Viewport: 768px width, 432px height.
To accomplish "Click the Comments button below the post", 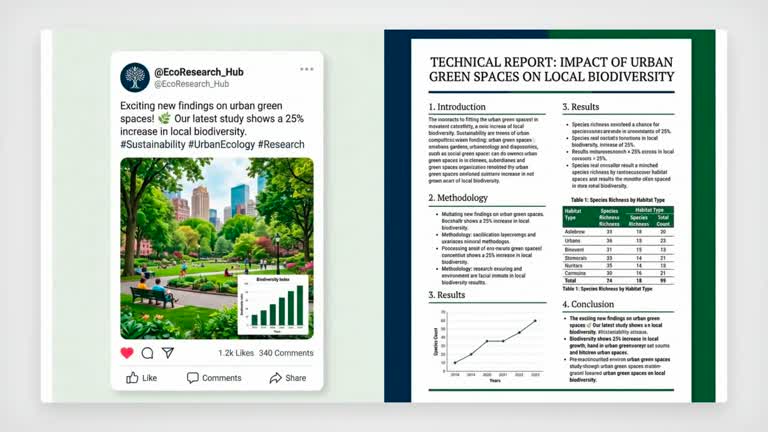I will pos(214,378).
